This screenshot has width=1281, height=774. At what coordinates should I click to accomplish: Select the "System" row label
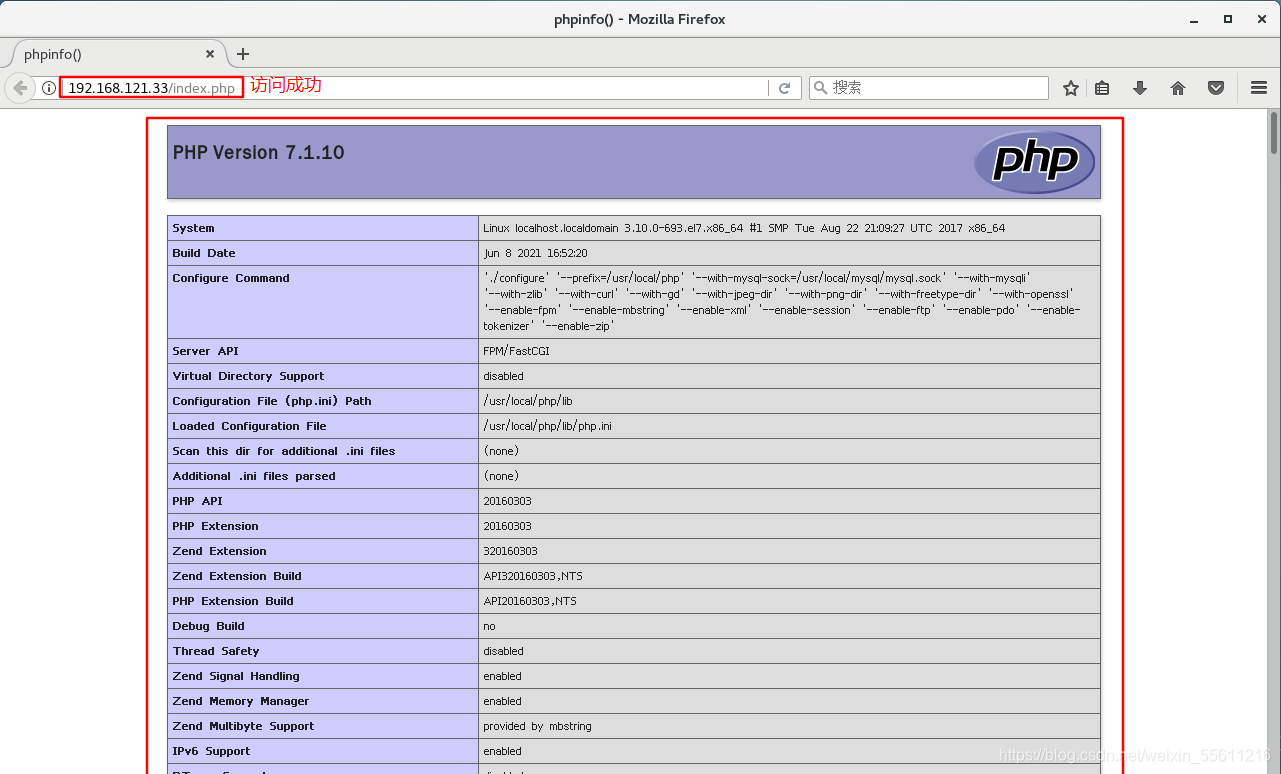click(x=193, y=228)
